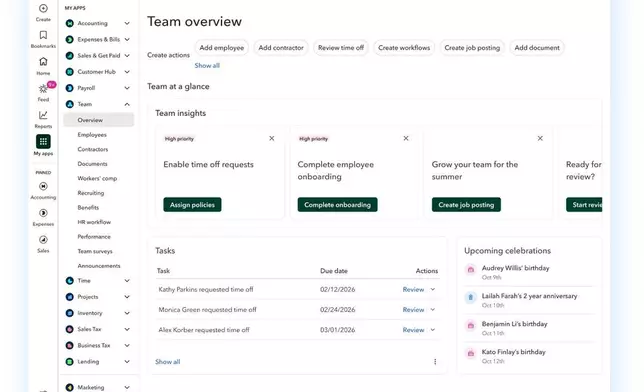644x392 pixels.
Task: Open the Feed icon with notification badge
Action: click(x=43, y=88)
